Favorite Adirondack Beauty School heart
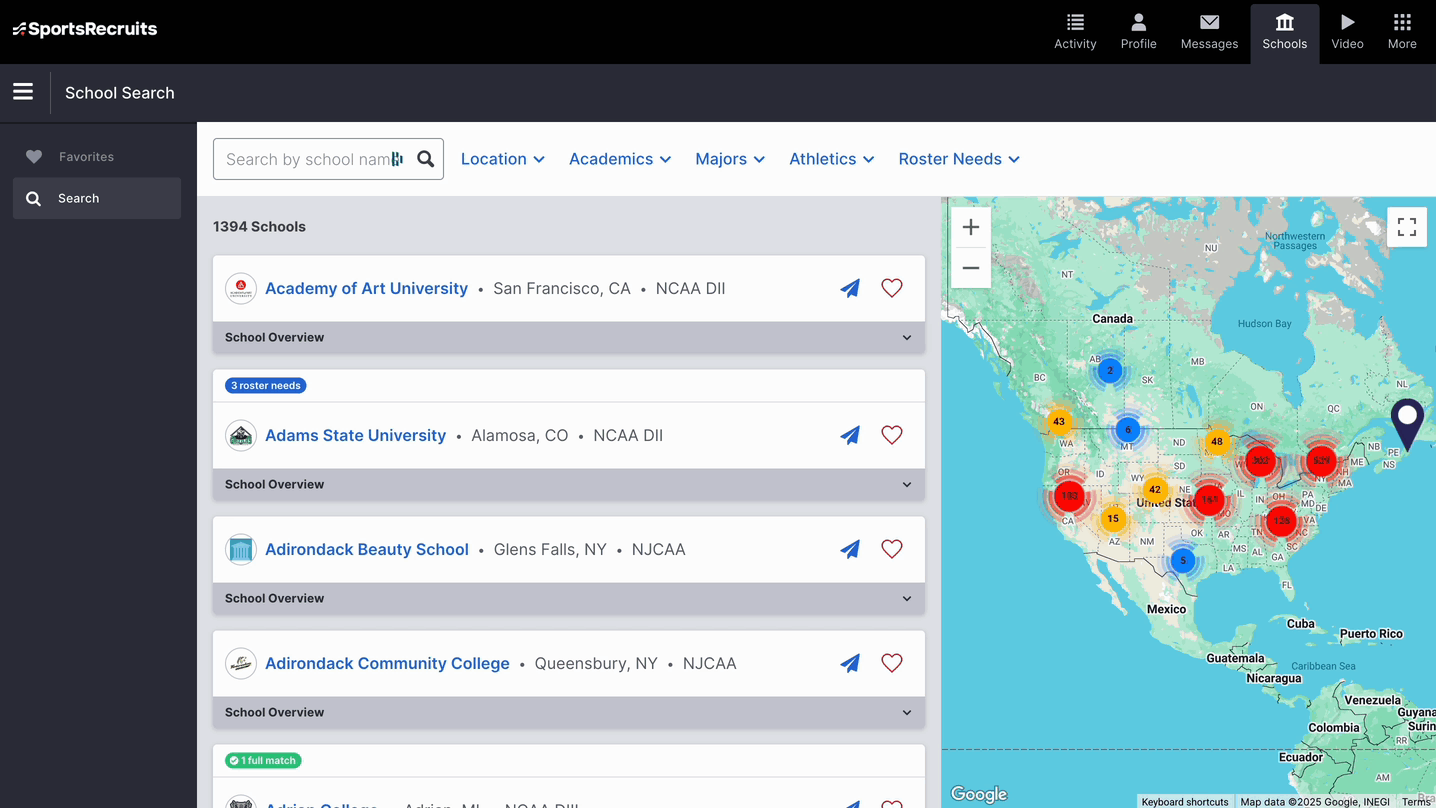 (x=892, y=549)
